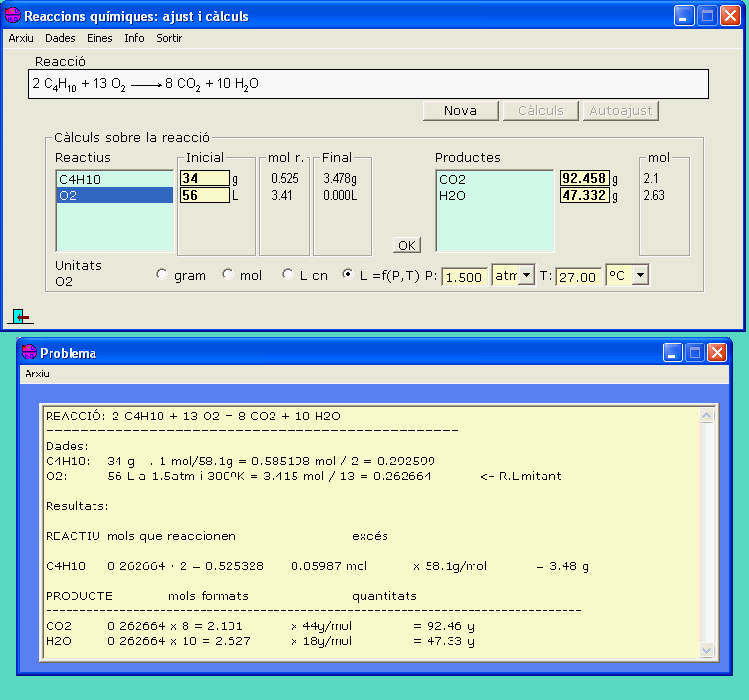Open the atm pressure unit dropdown
749x700 pixels.
[526, 275]
